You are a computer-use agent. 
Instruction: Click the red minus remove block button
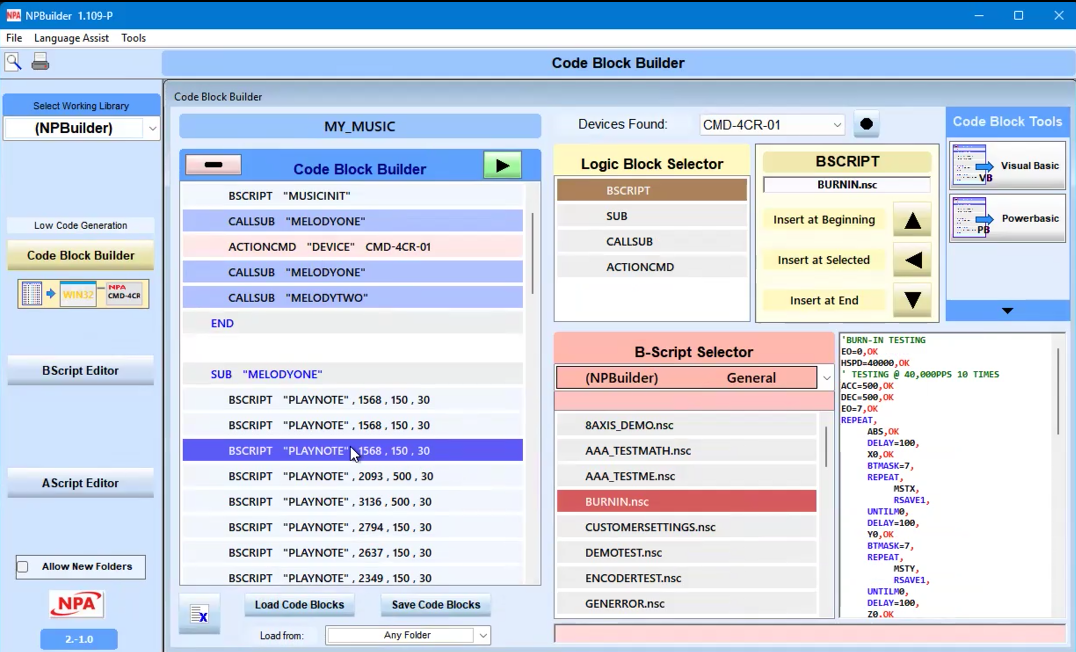click(x=213, y=165)
